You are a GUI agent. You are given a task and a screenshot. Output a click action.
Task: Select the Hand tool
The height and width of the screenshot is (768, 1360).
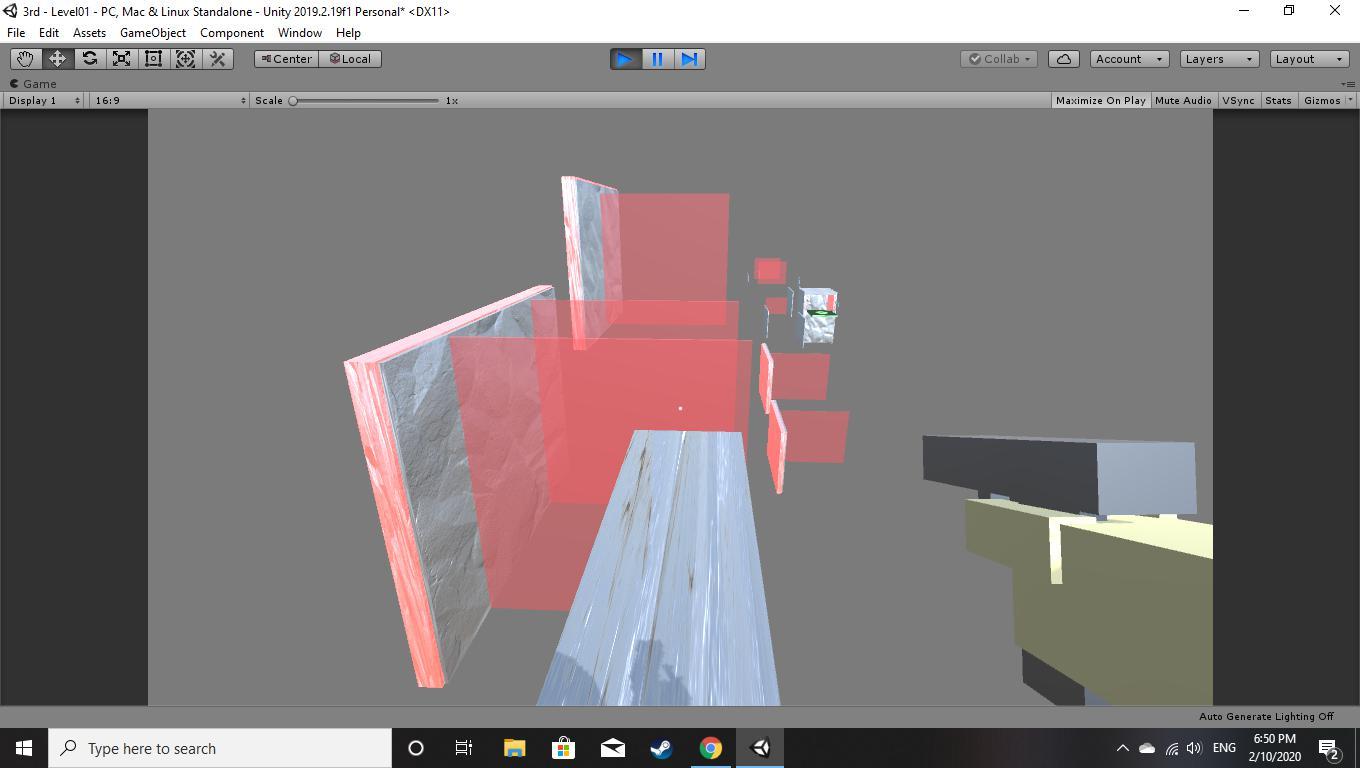pos(25,59)
